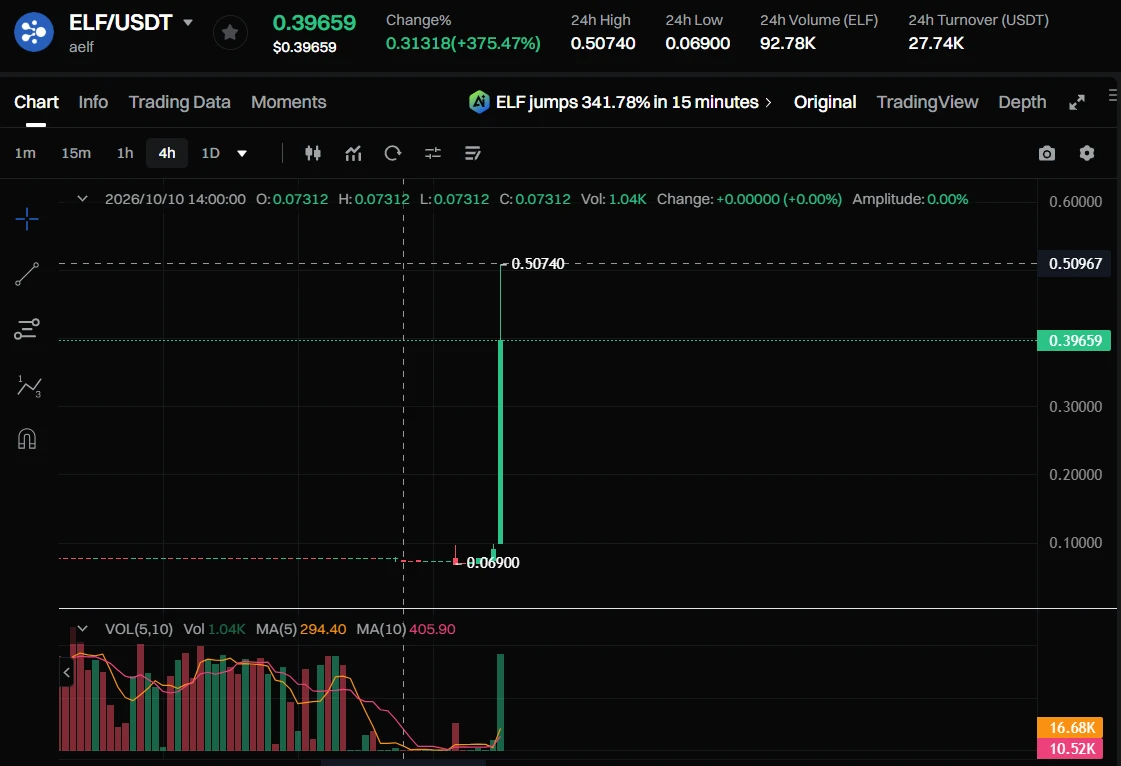Click the AI icon beside ELF jumps headline
Viewport: 1121px width, 766px height.
(x=478, y=102)
